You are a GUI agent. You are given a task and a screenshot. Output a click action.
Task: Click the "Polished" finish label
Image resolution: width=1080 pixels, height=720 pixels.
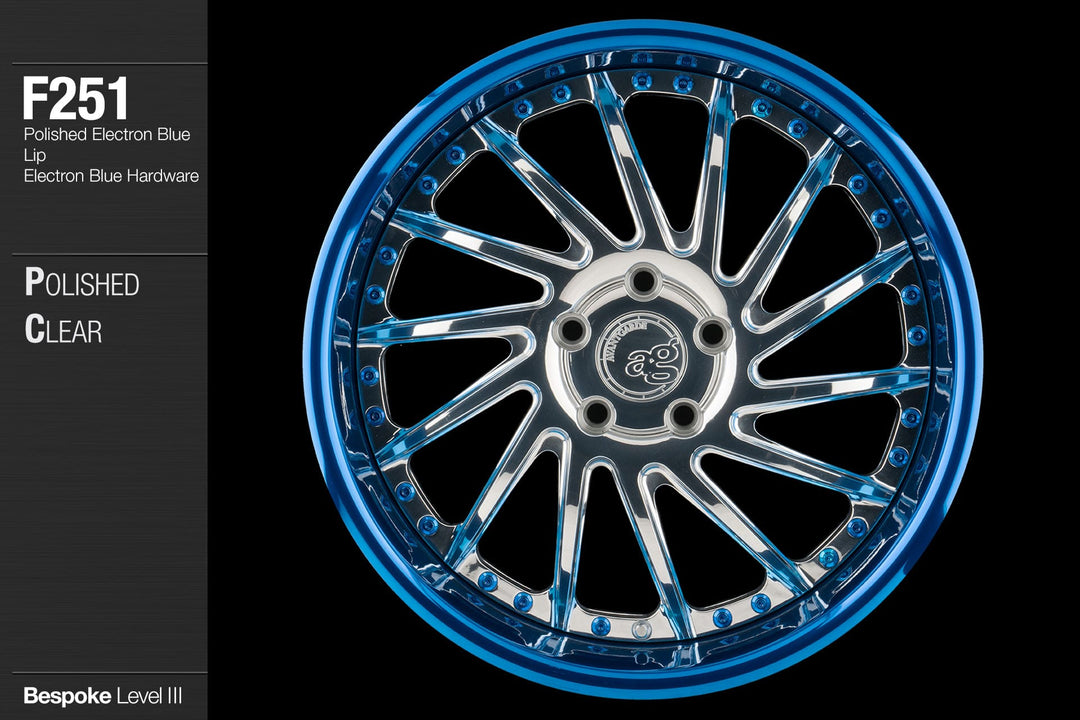tap(82, 284)
